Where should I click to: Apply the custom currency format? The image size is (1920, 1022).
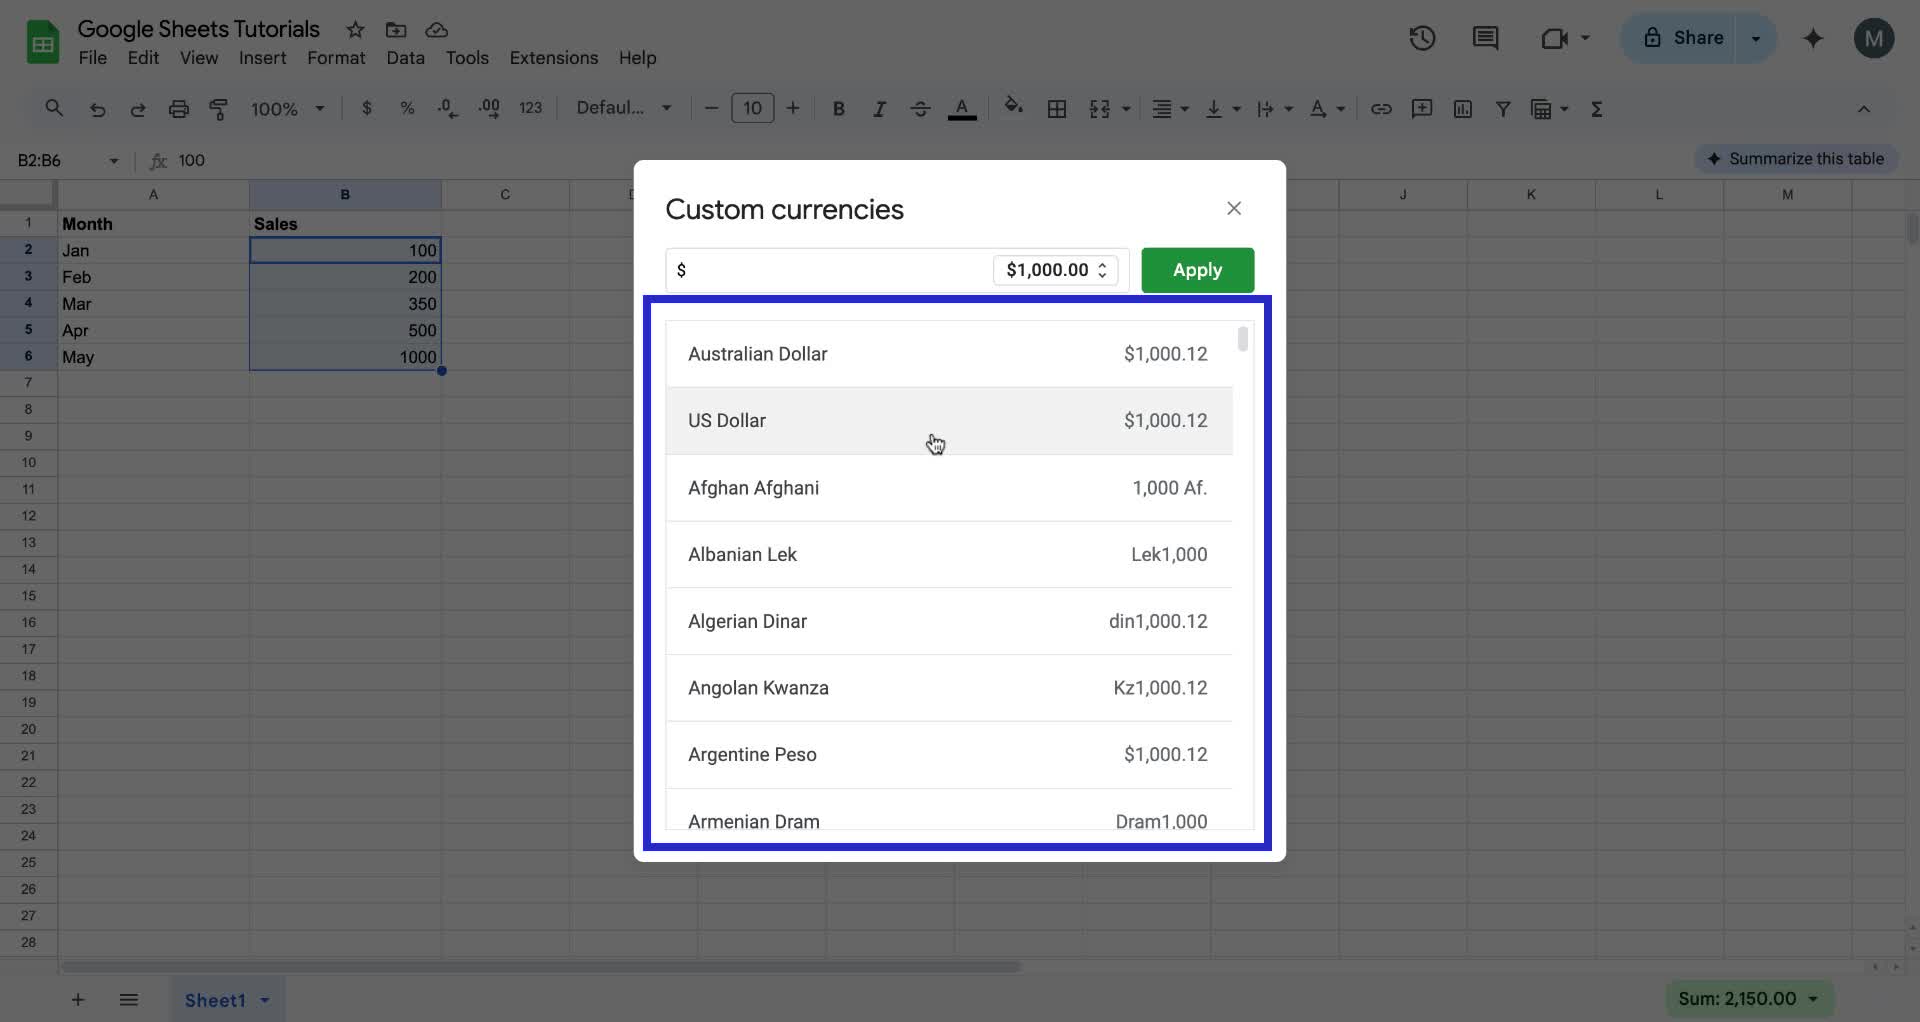click(x=1196, y=270)
